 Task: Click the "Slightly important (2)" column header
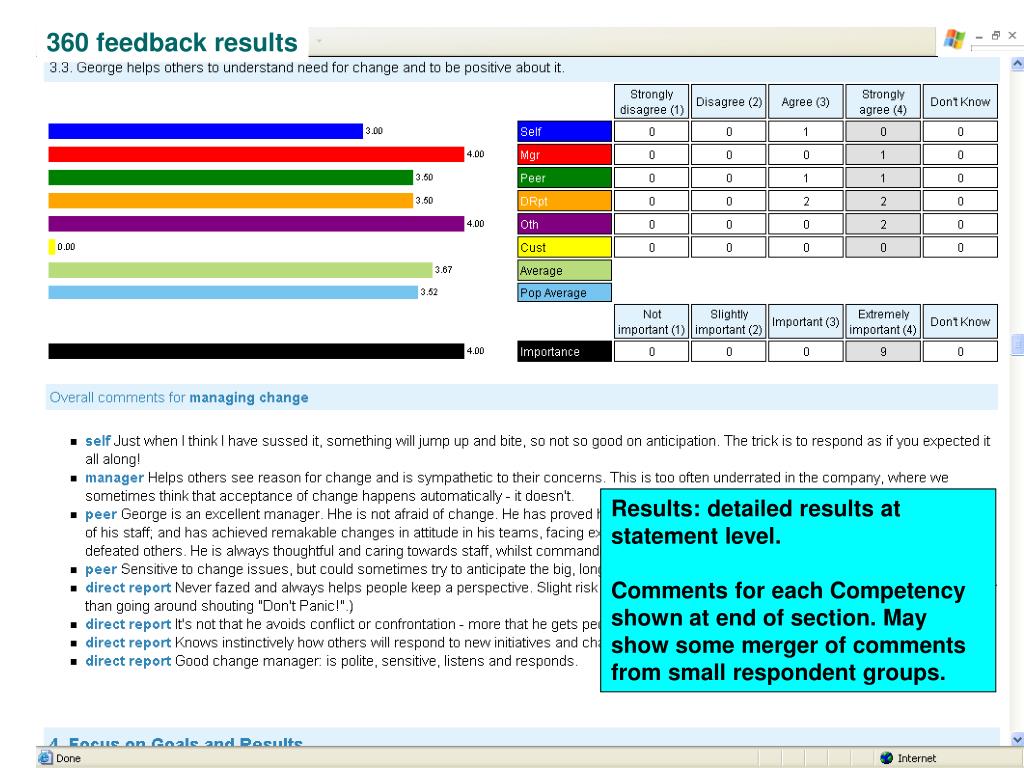tap(729, 322)
